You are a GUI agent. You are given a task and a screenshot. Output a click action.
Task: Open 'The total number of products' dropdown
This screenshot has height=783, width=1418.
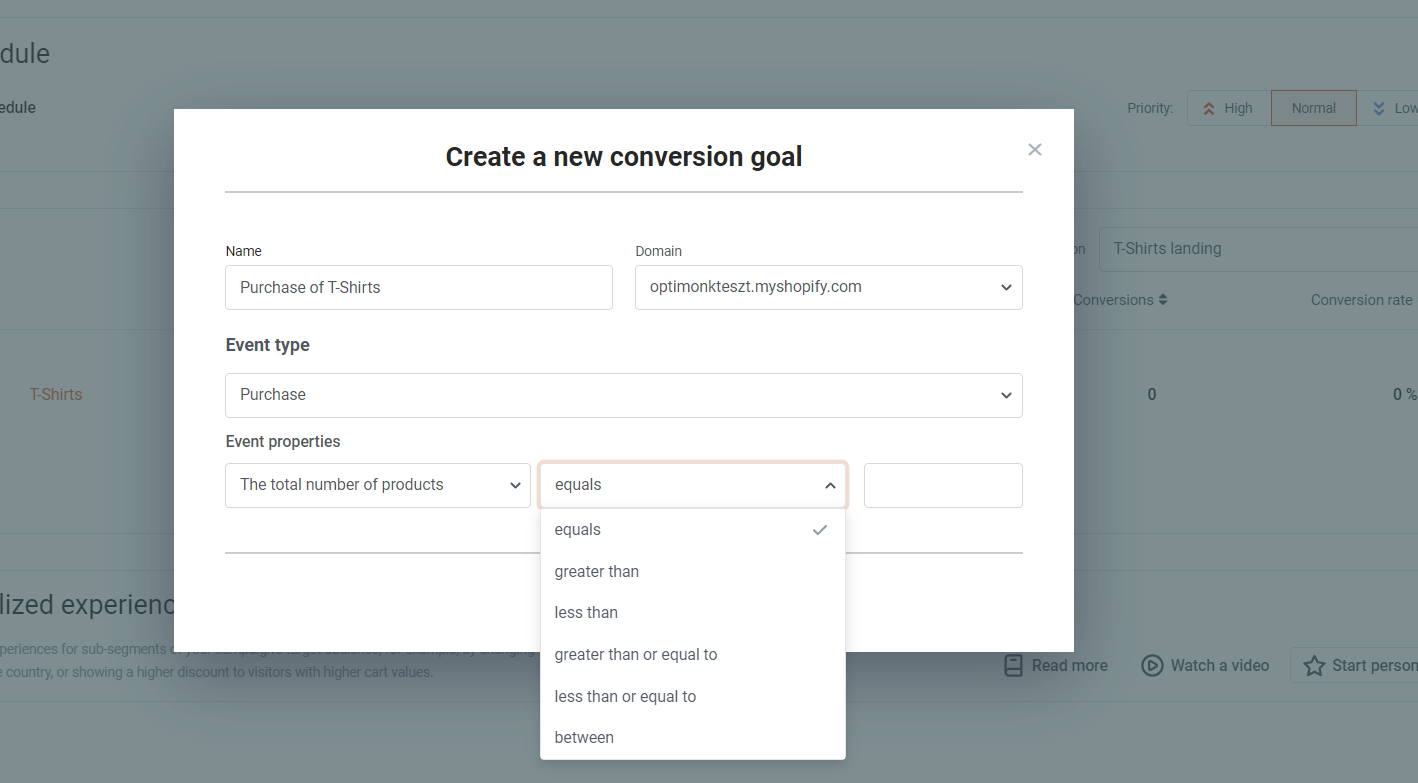coord(378,485)
